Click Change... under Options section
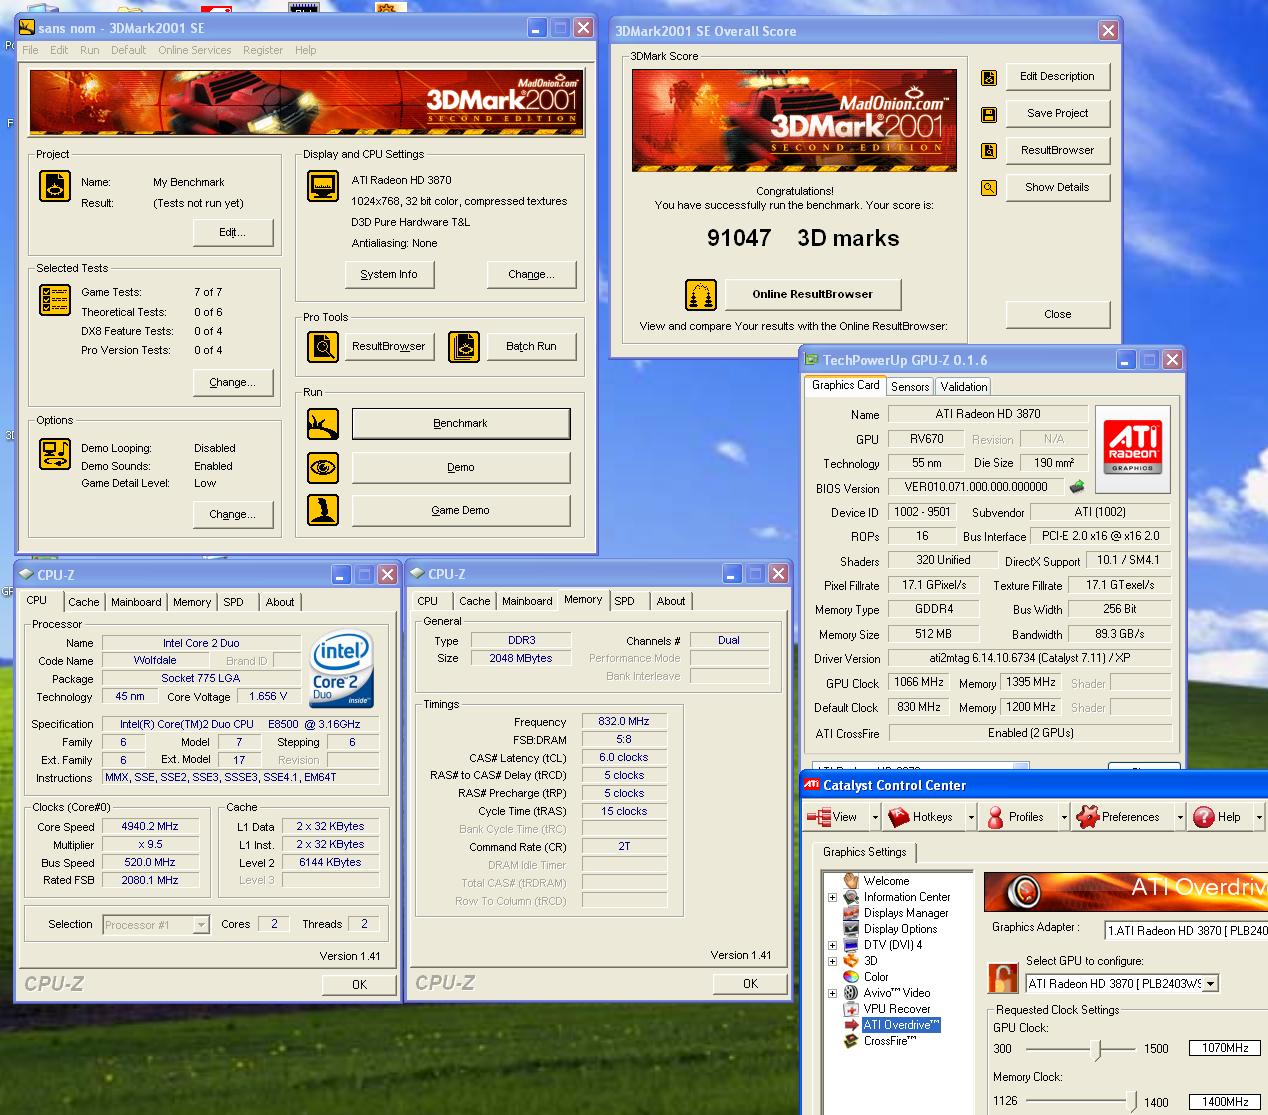Viewport: 1268px width, 1115px height. coord(233,514)
